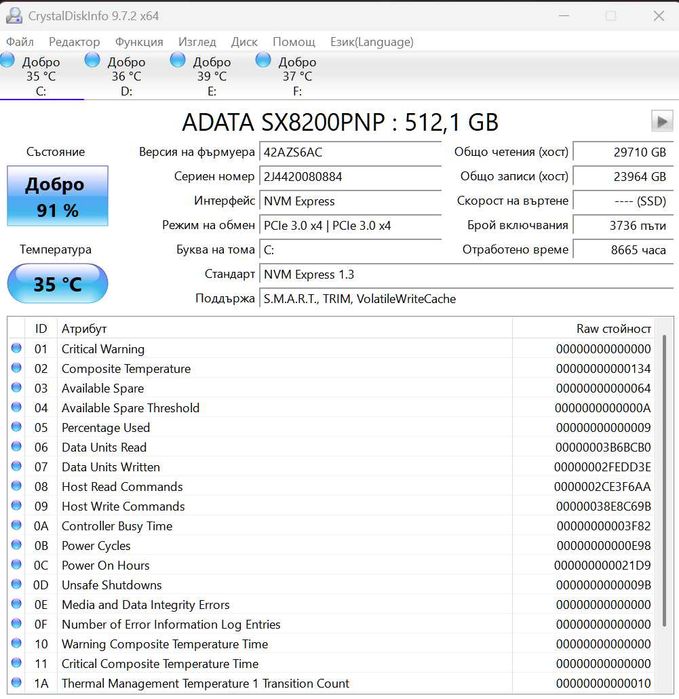Click the Raw стойност column header
Screen dimensions: 679x699
pyautogui.click(x=584, y=329)
